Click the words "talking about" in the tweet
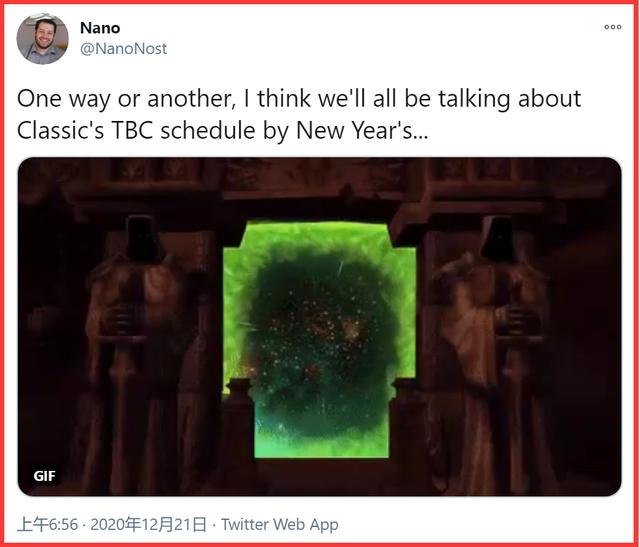The image size is (640, 547). (510, 99)
